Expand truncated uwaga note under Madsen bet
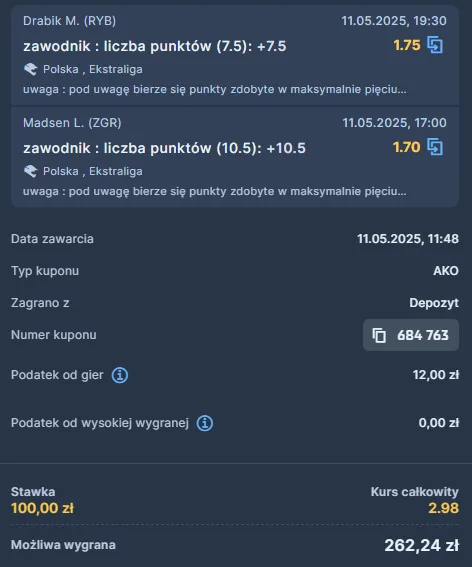 coord(214,191)
